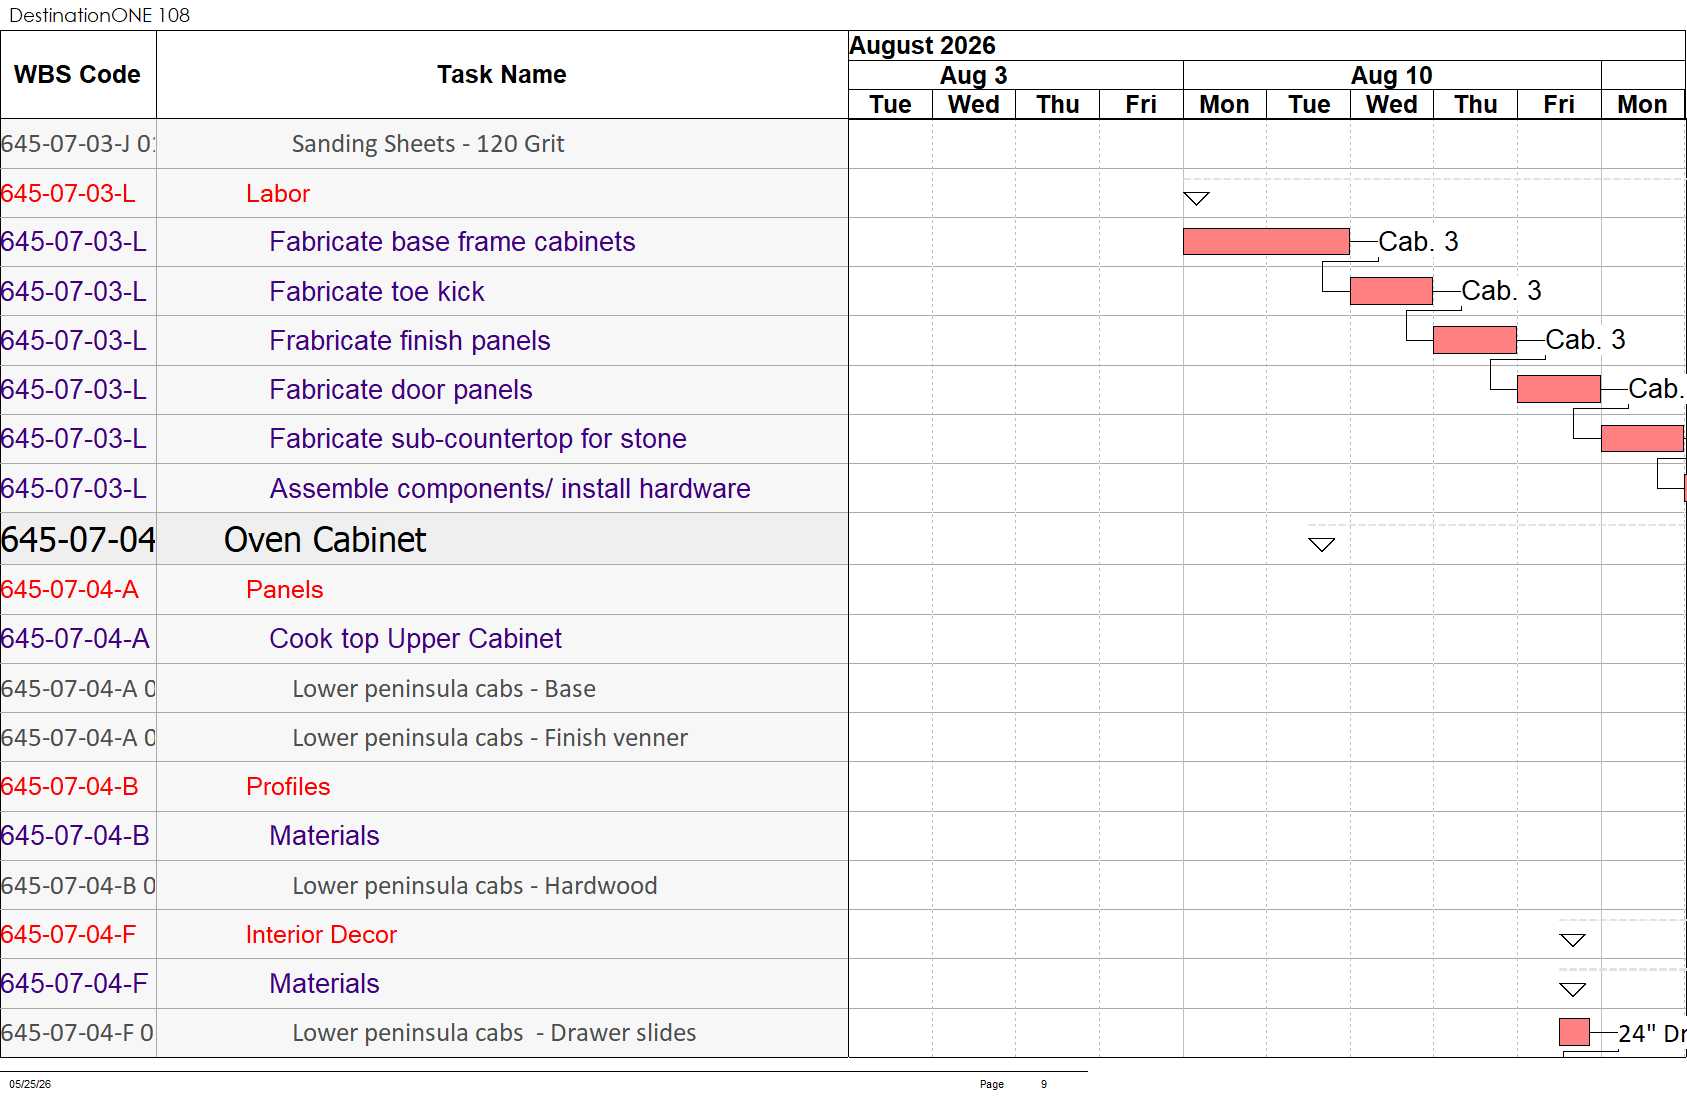
Task: Click the Interior Decor summary triangle marker
Action: pos(1572,940)
